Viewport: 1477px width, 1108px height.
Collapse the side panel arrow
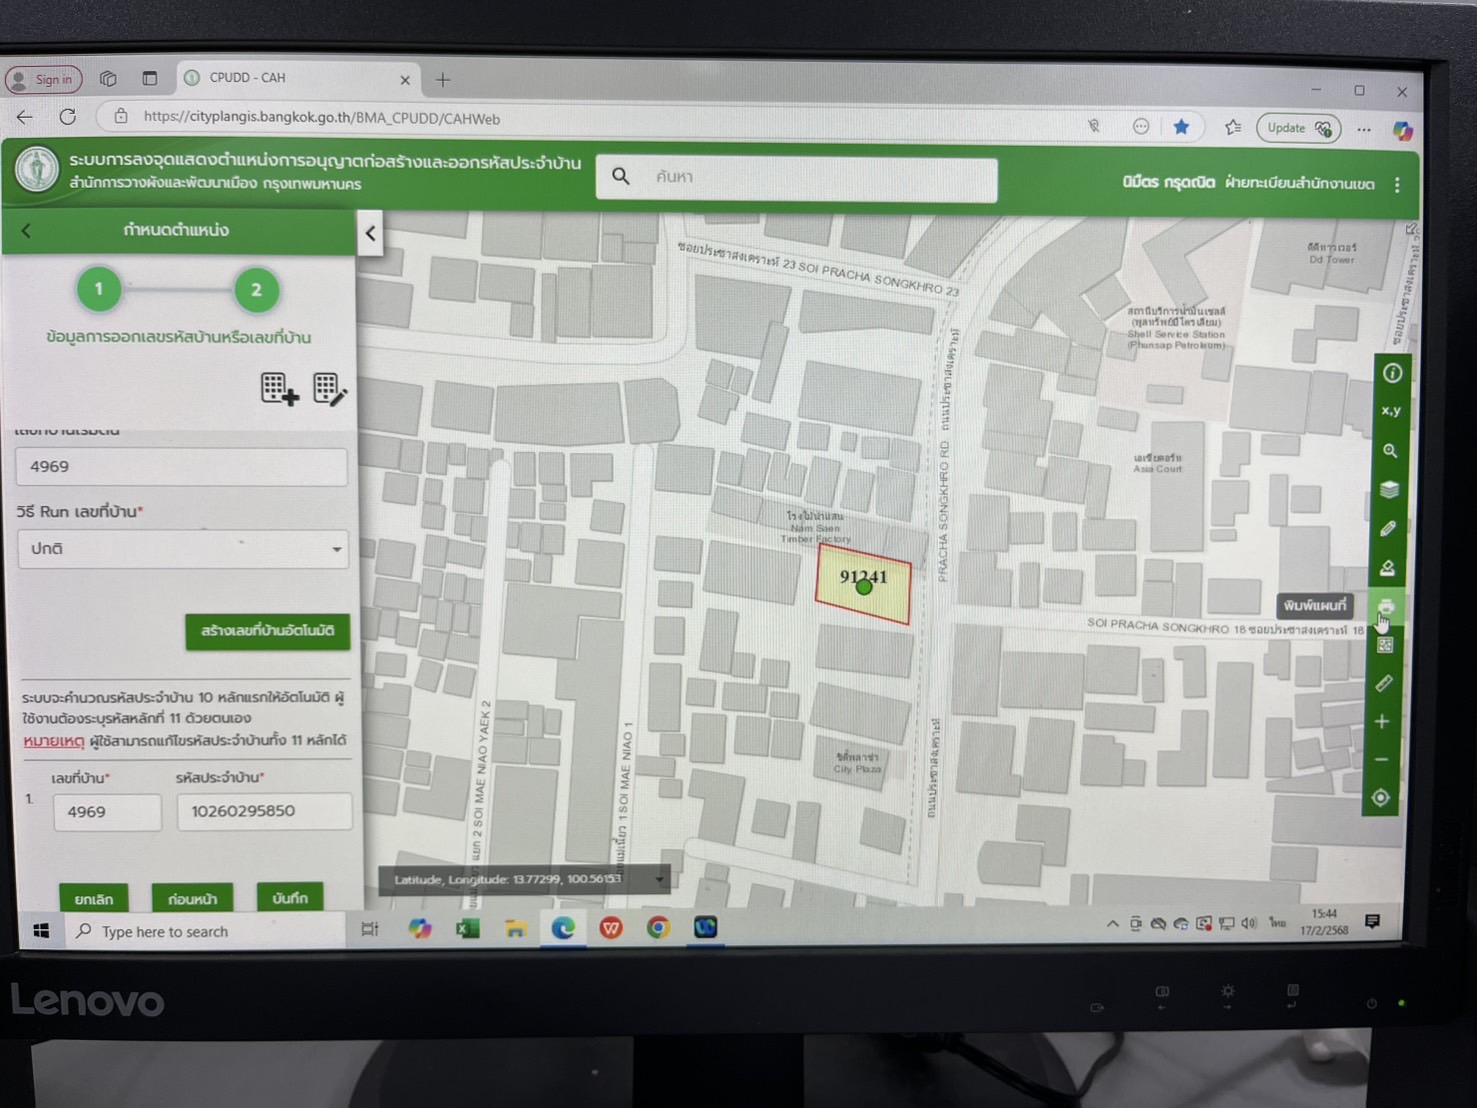(x=370, y=233)
